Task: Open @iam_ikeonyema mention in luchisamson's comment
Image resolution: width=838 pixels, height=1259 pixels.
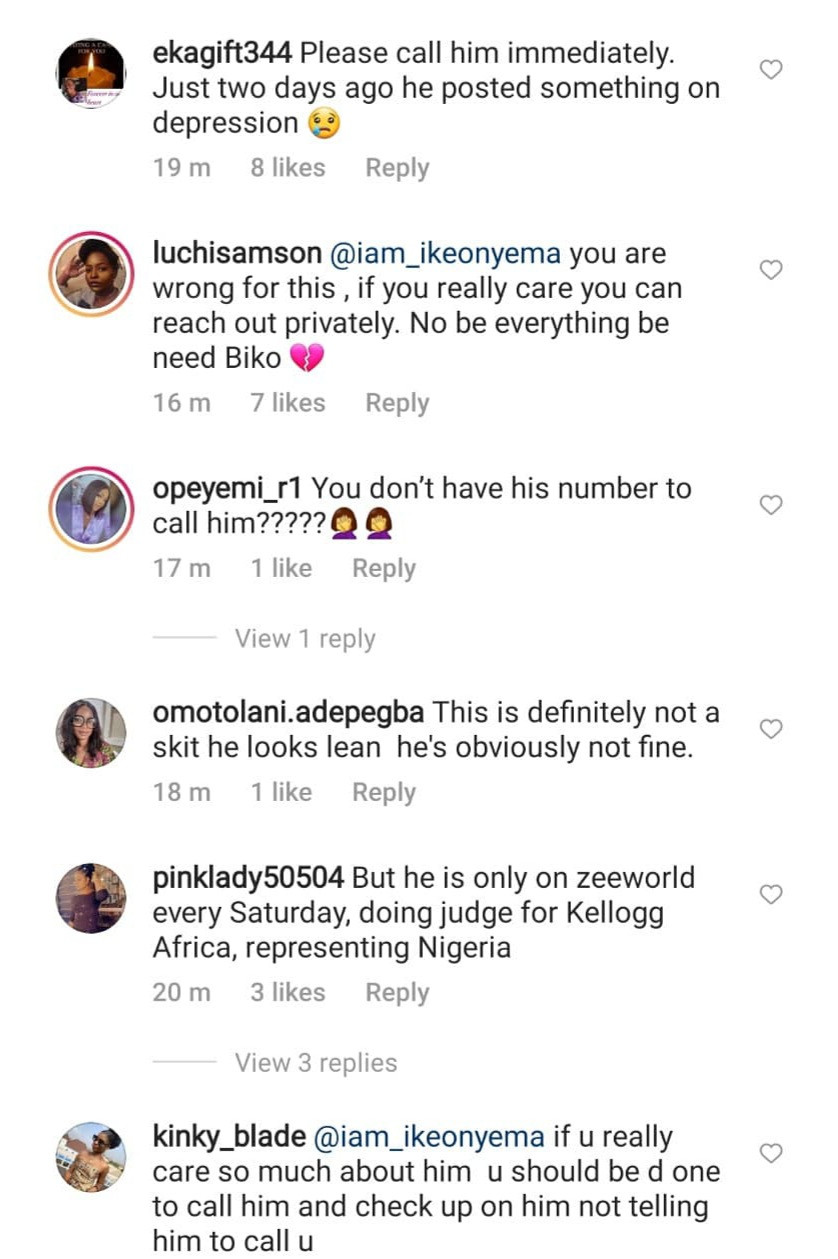Action: [445, 254]
